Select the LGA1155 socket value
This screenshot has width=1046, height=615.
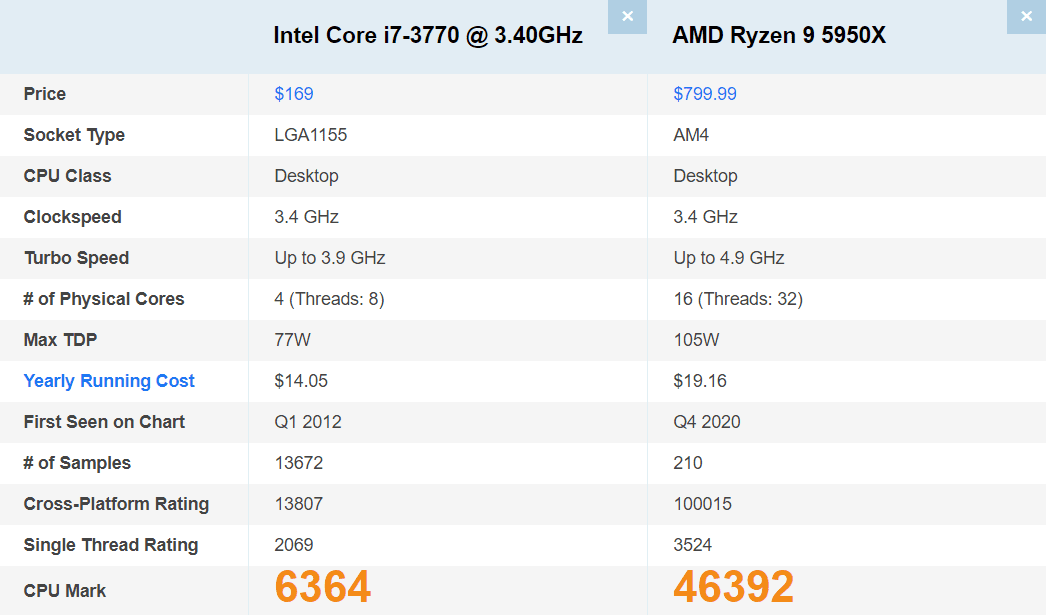pyautogui.click(x=311, y=135)
